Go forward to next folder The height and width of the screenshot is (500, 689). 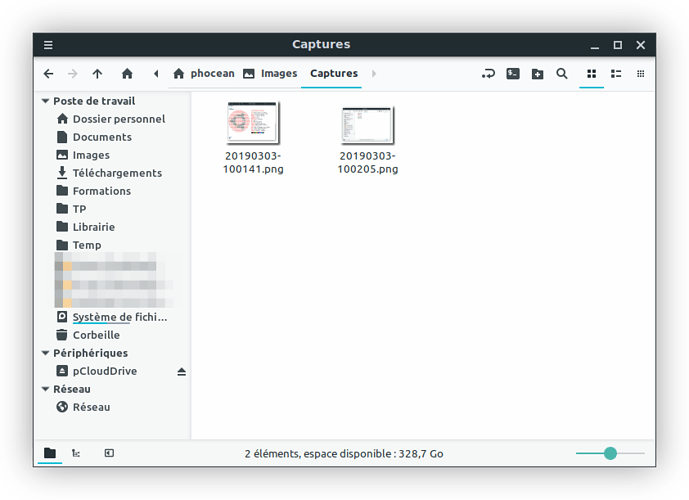point(73,74)
